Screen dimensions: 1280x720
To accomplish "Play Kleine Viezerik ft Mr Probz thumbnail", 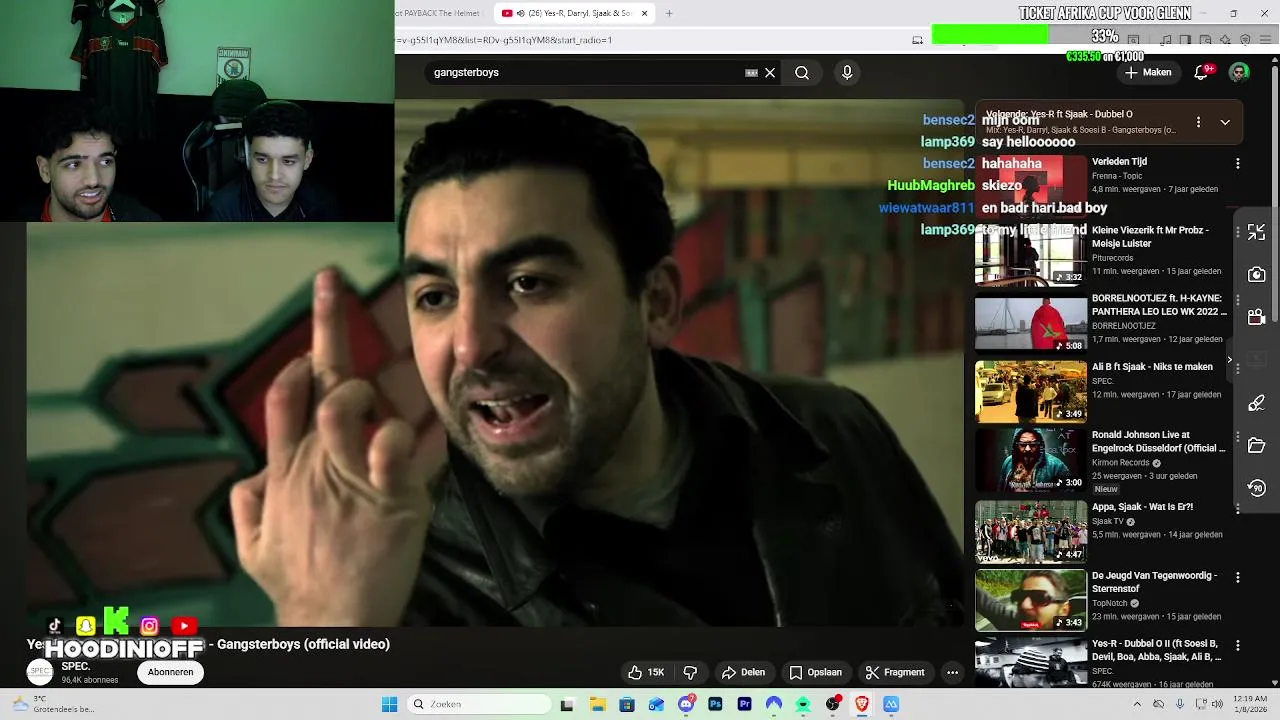I will pyautogui.click(x=1031, y=256).
